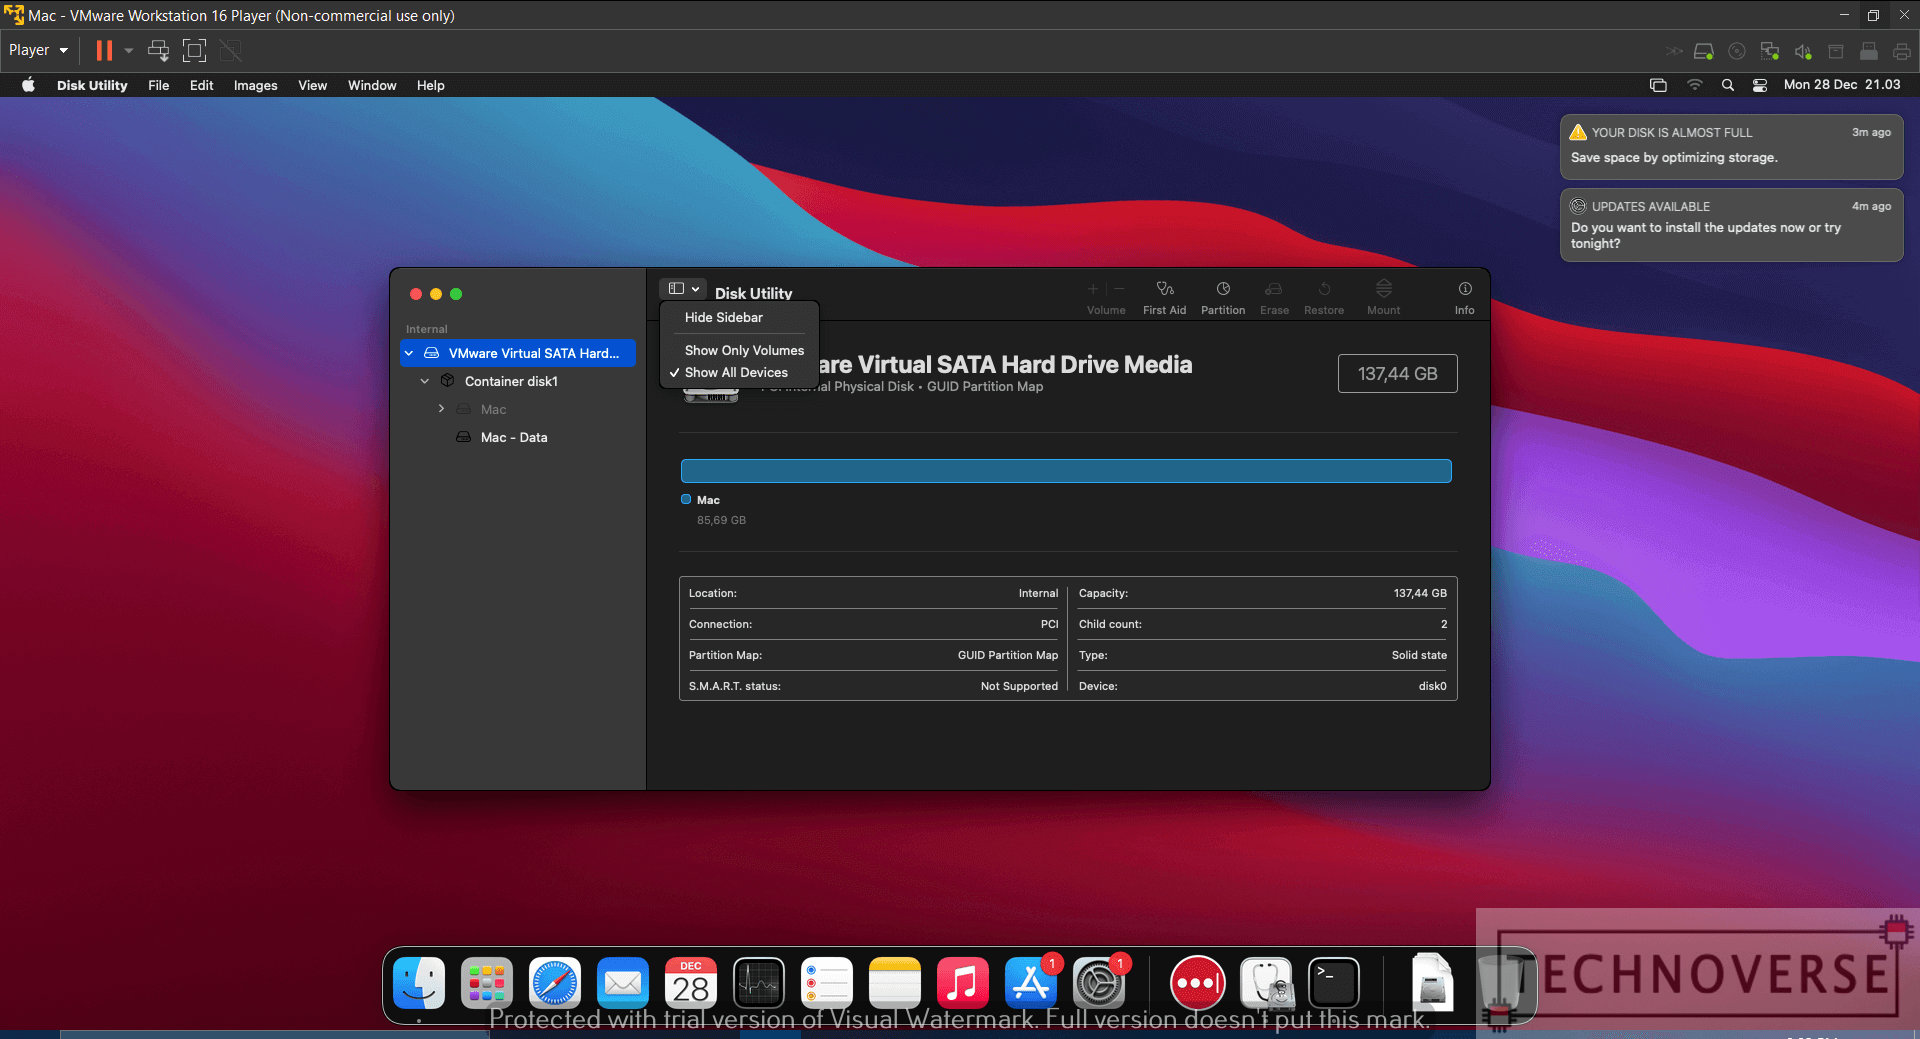The width and height of the screenshot is (1920, 1039).
Task: Collapse Container disk1 tree node
Action: (425, 381)
